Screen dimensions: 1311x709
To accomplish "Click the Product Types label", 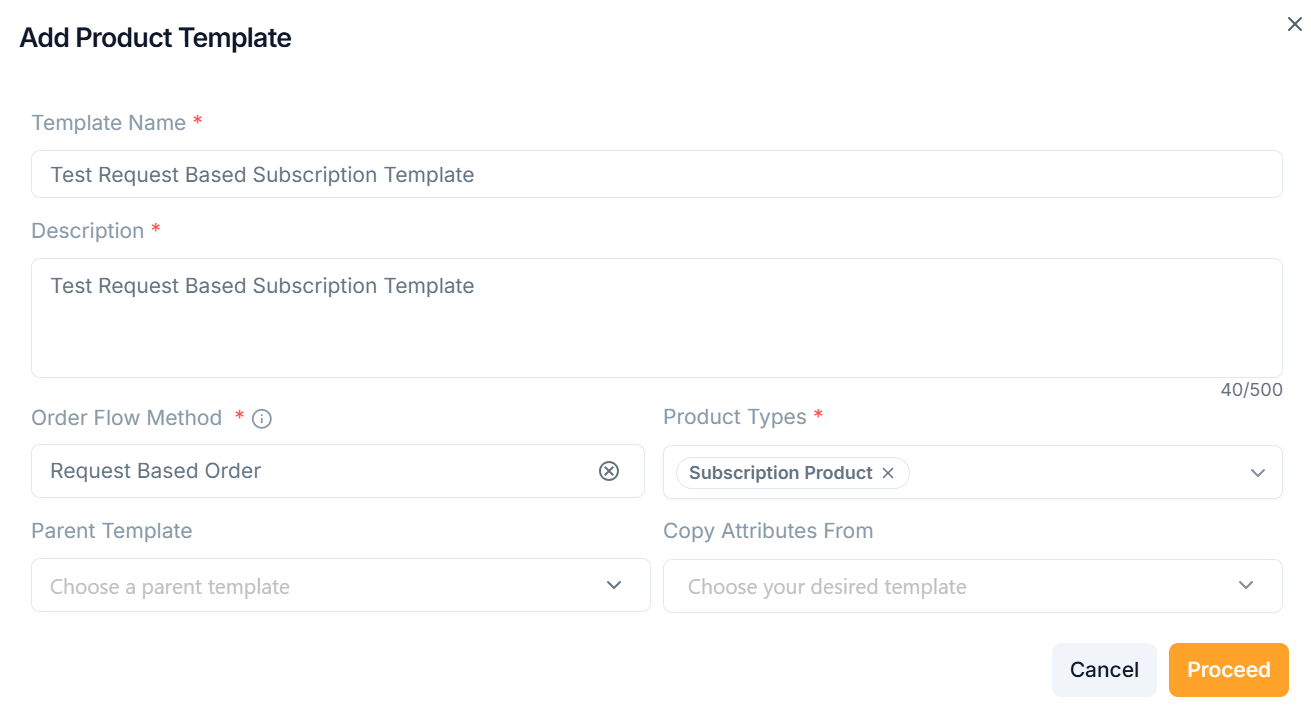I will tap(735, 417).
